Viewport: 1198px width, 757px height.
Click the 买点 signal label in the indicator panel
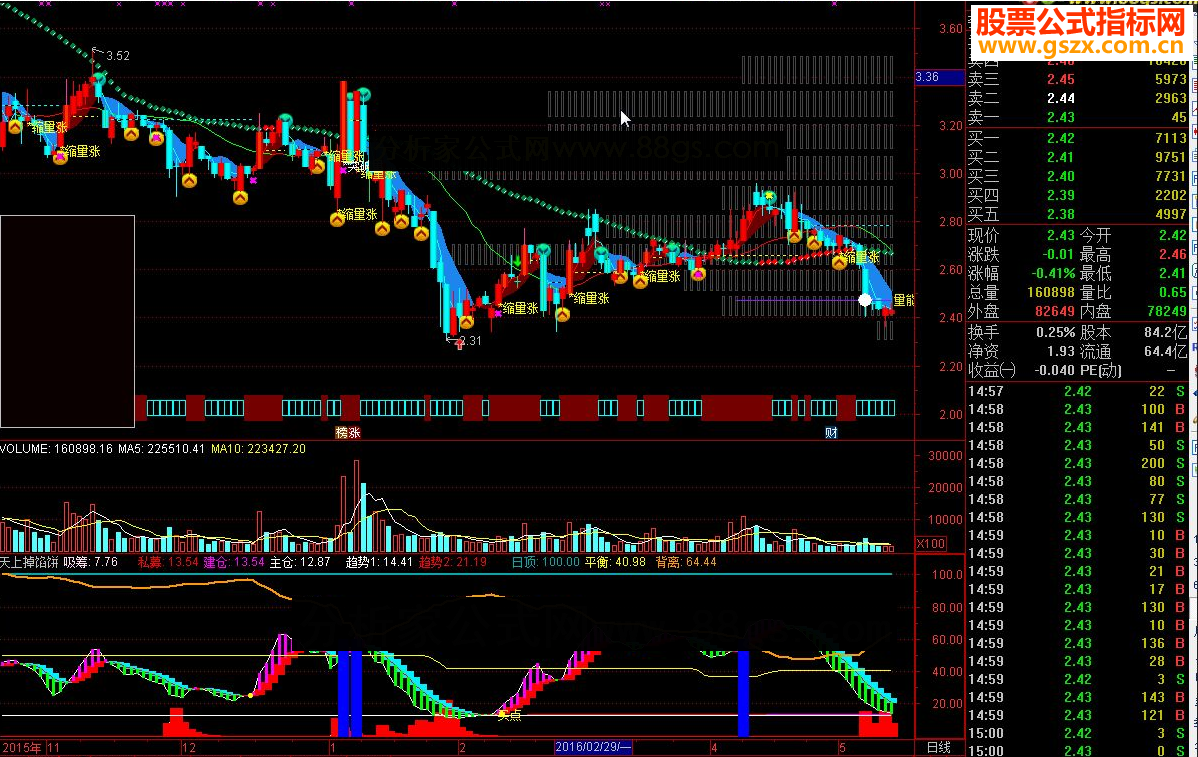[509, 716]
